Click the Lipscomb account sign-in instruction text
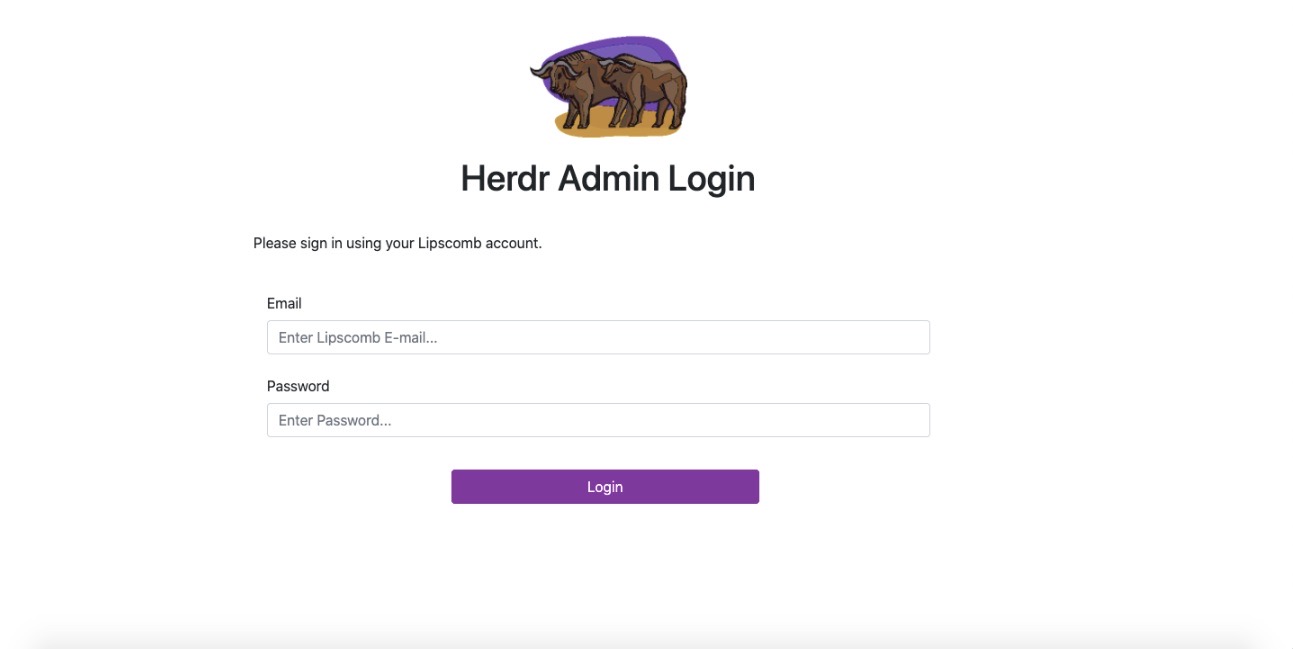The height and width of the screenshot is (649, 1293). (397, 243)
